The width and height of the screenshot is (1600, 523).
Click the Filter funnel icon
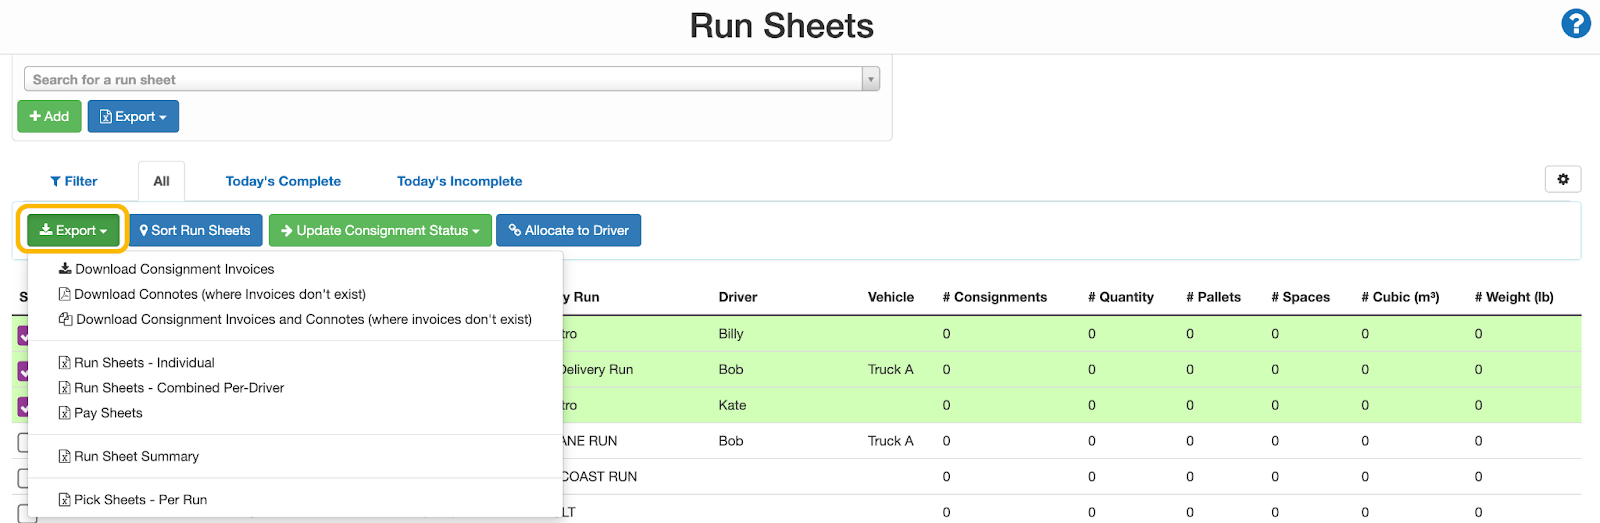click(56, 181)
